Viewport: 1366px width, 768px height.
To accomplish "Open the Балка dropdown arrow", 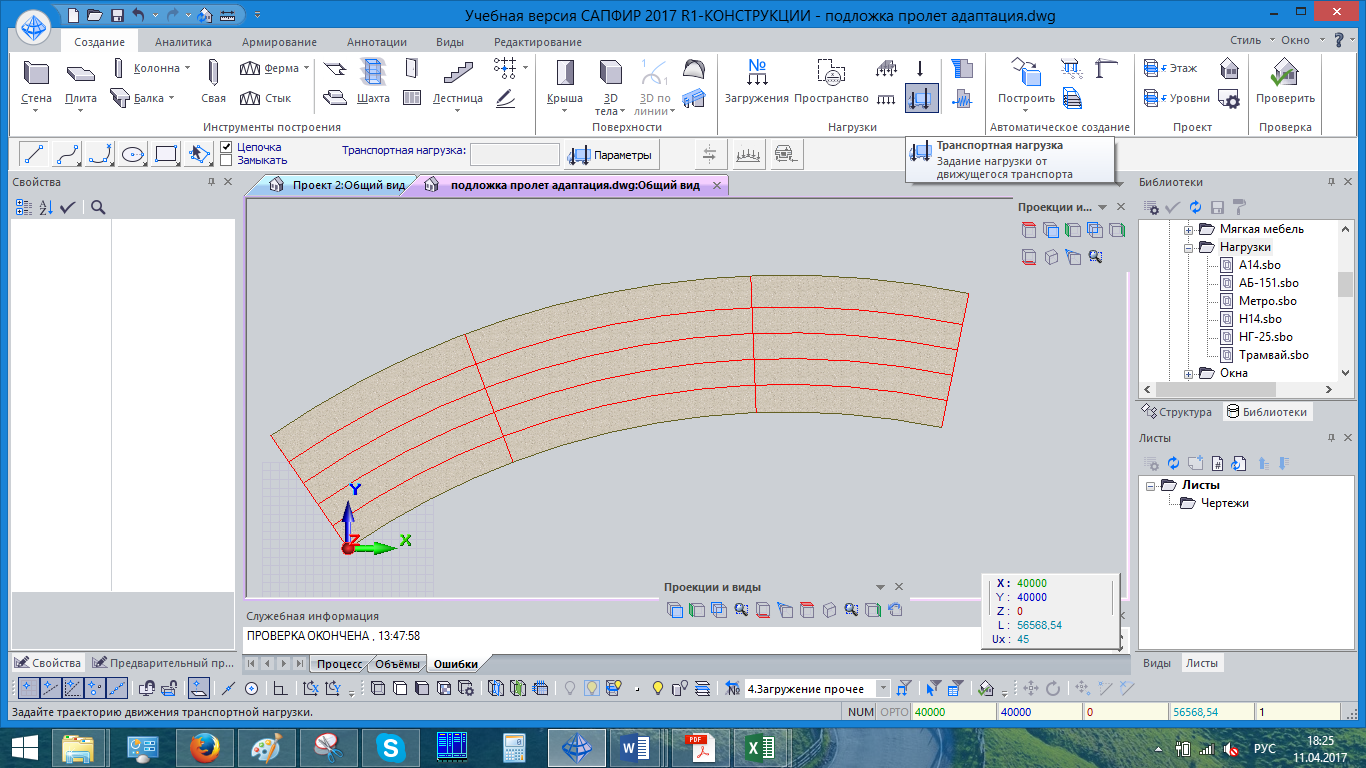I will pos(171,98).
